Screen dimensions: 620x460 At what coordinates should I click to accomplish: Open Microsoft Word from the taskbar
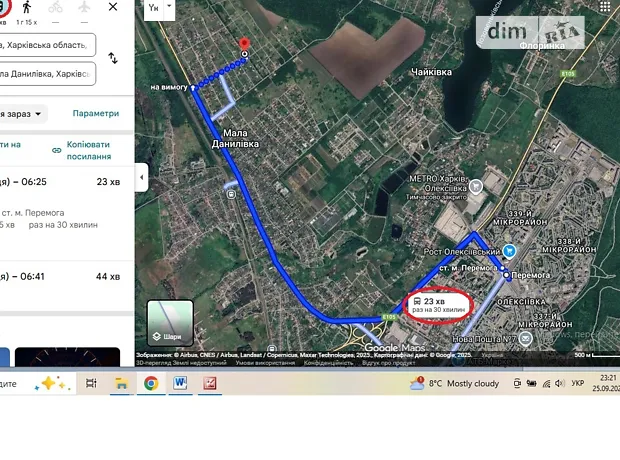180,383
